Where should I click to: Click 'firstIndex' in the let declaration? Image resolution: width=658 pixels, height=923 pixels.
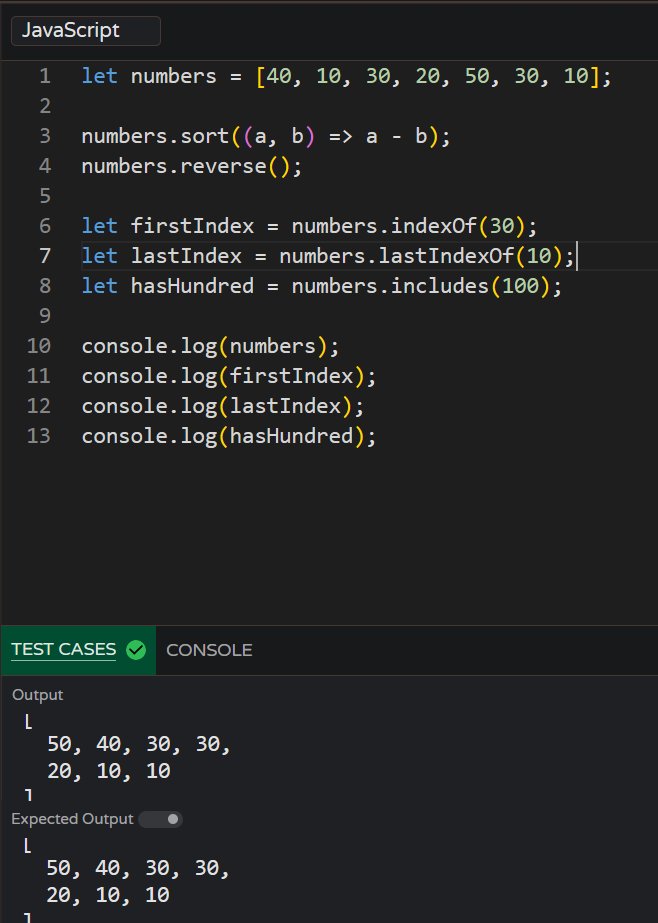[x=192, y=226]
